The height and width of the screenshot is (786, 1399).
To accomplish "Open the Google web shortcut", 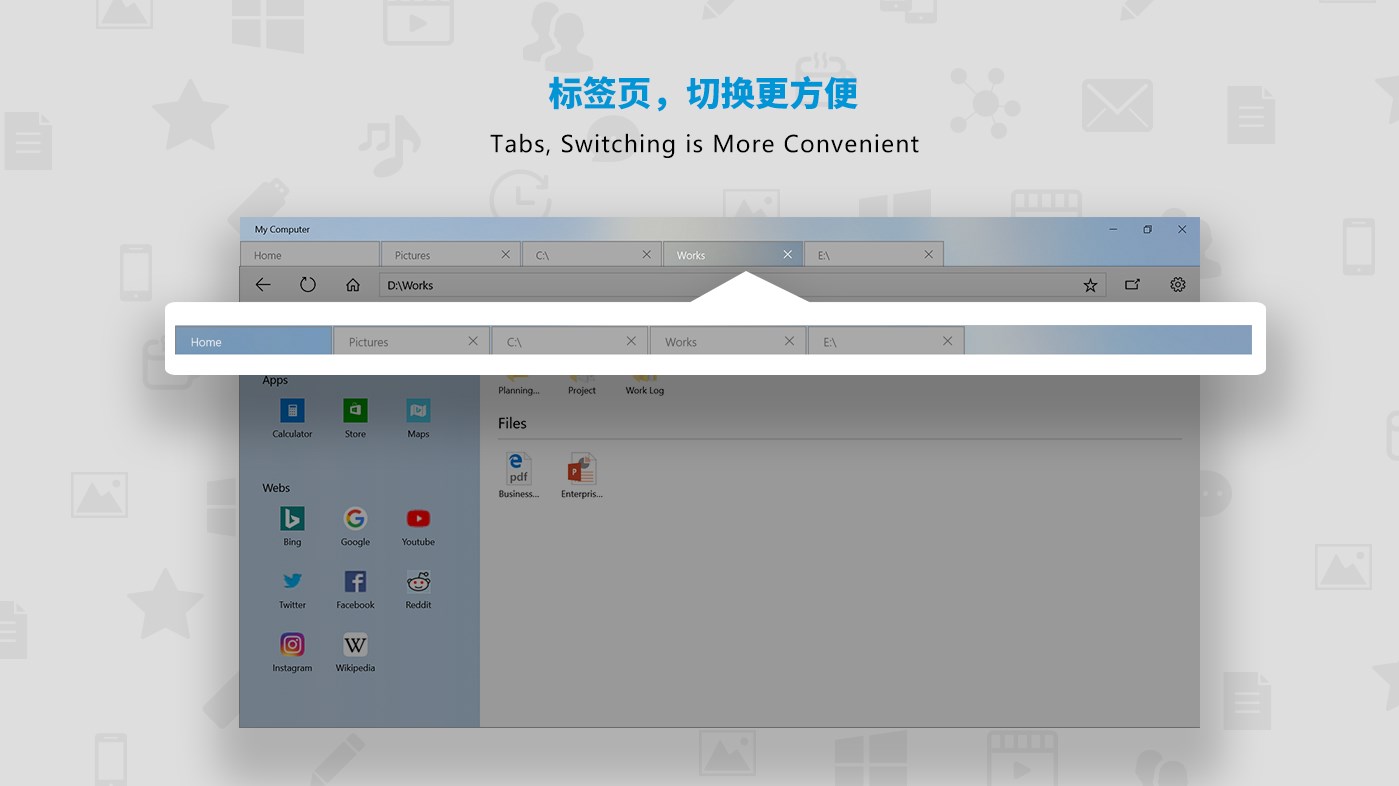I will (355, 519).
